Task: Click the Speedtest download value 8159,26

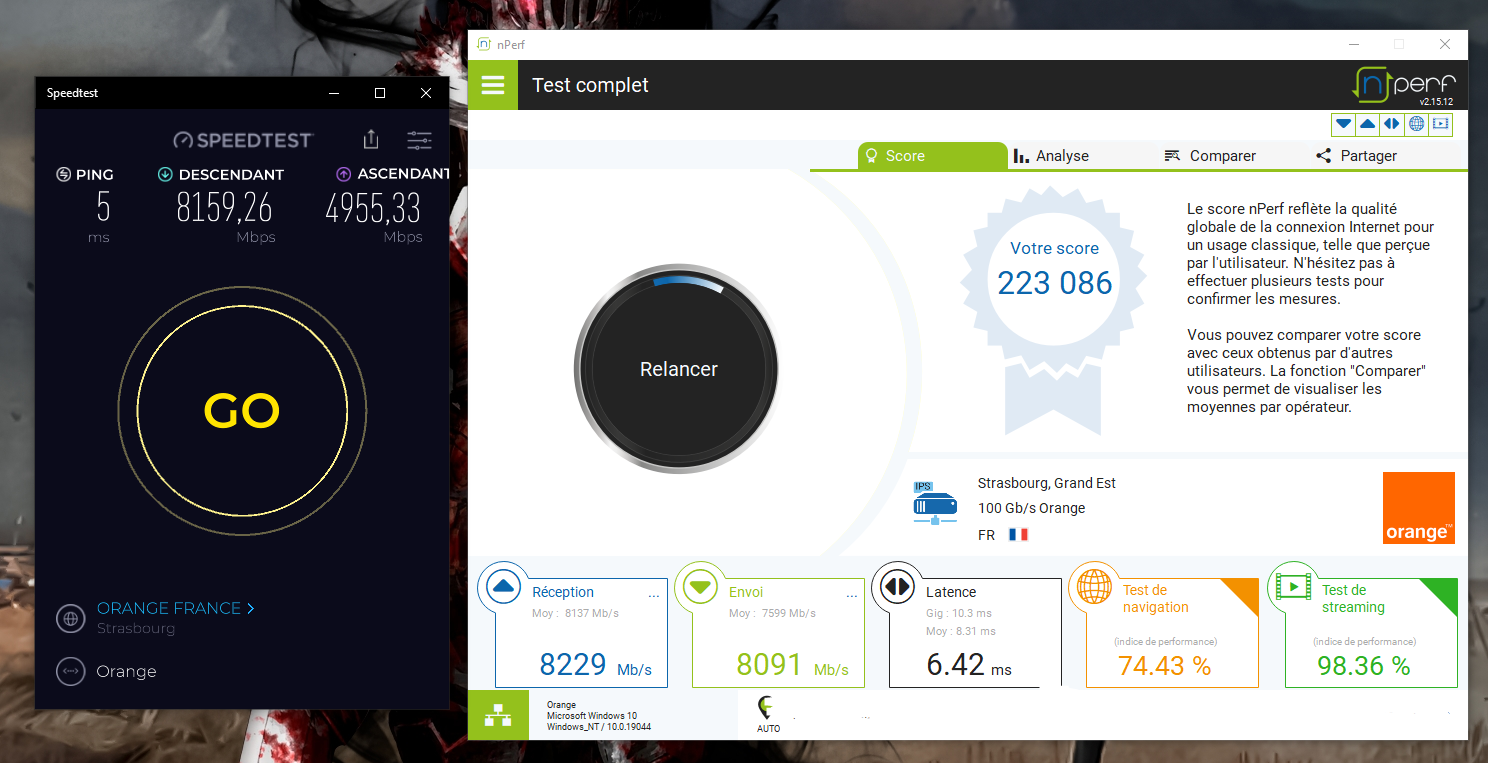Action: 224,208
